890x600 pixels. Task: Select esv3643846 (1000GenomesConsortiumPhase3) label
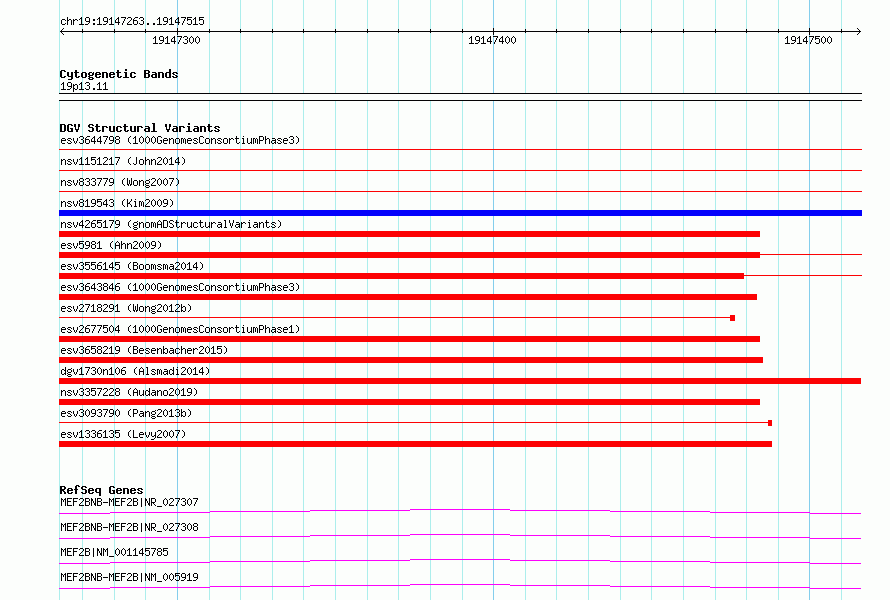coord(180,287)
